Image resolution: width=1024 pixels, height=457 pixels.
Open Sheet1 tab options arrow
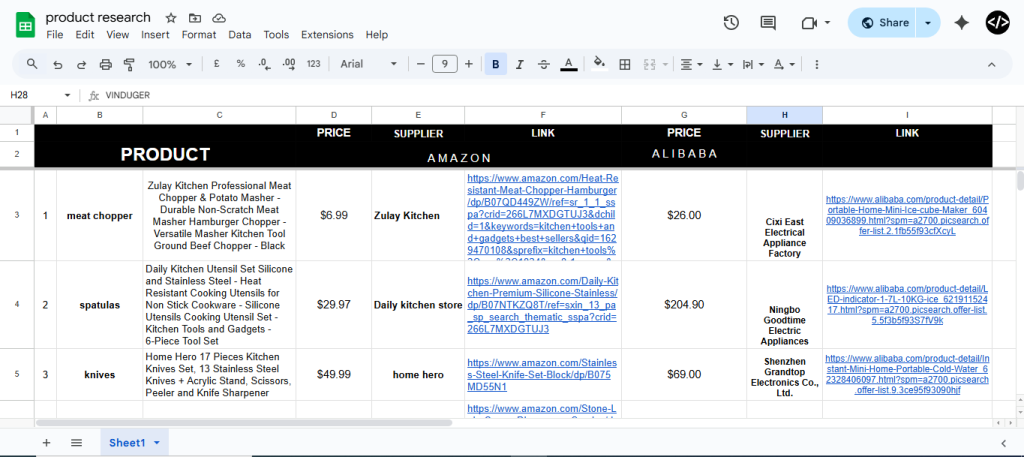pos(157,443)
